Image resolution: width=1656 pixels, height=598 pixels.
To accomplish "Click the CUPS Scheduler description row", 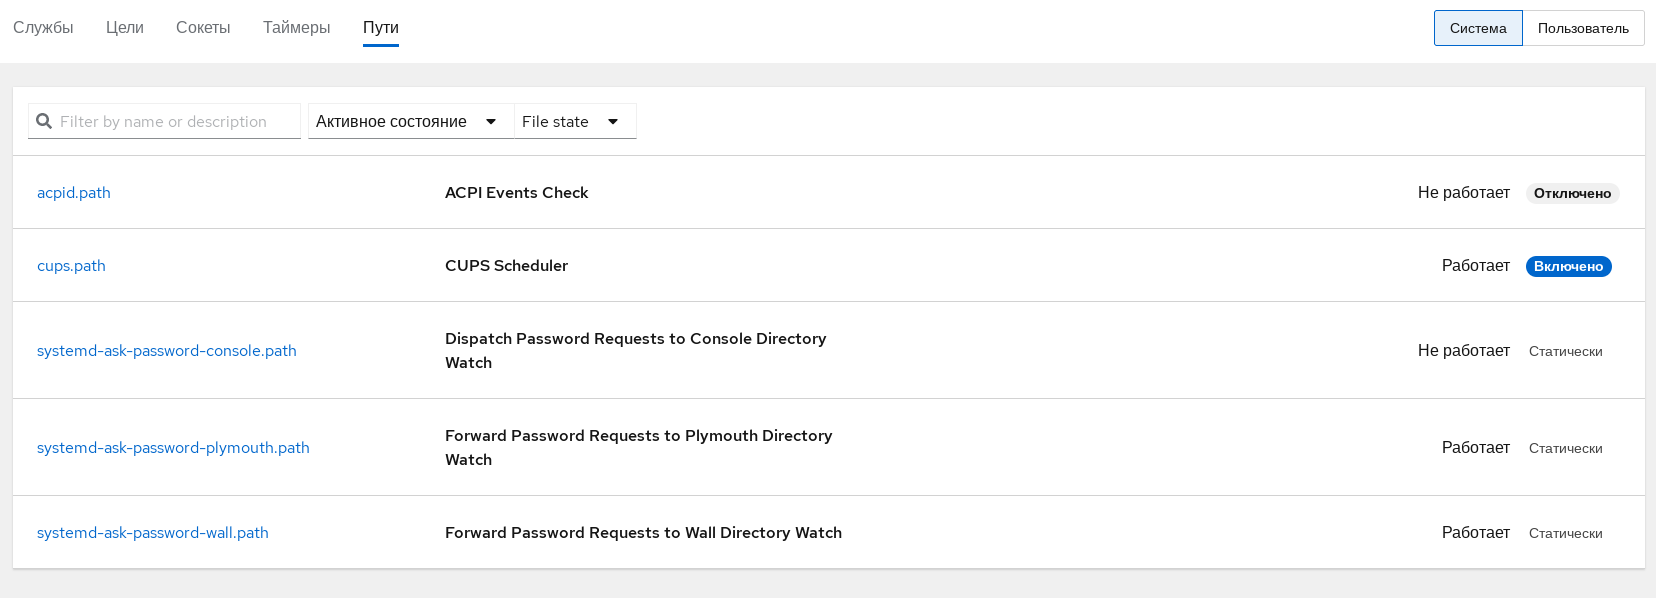I will (x=506, y=266).
